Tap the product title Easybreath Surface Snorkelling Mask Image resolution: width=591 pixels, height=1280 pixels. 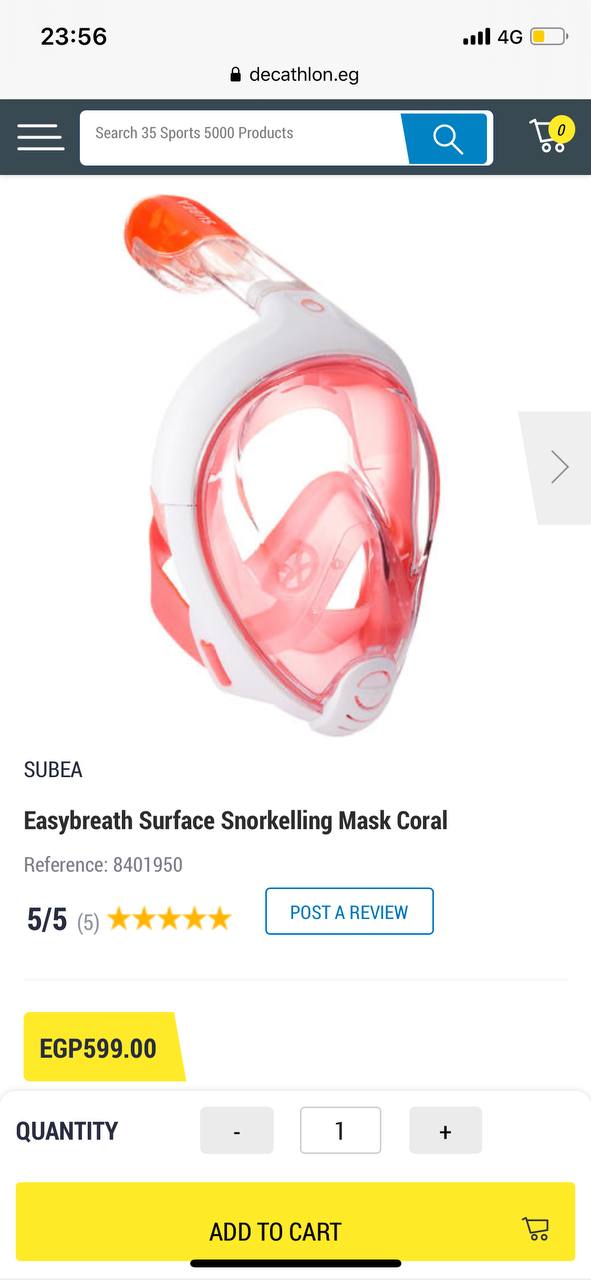[x=236, y=821]
